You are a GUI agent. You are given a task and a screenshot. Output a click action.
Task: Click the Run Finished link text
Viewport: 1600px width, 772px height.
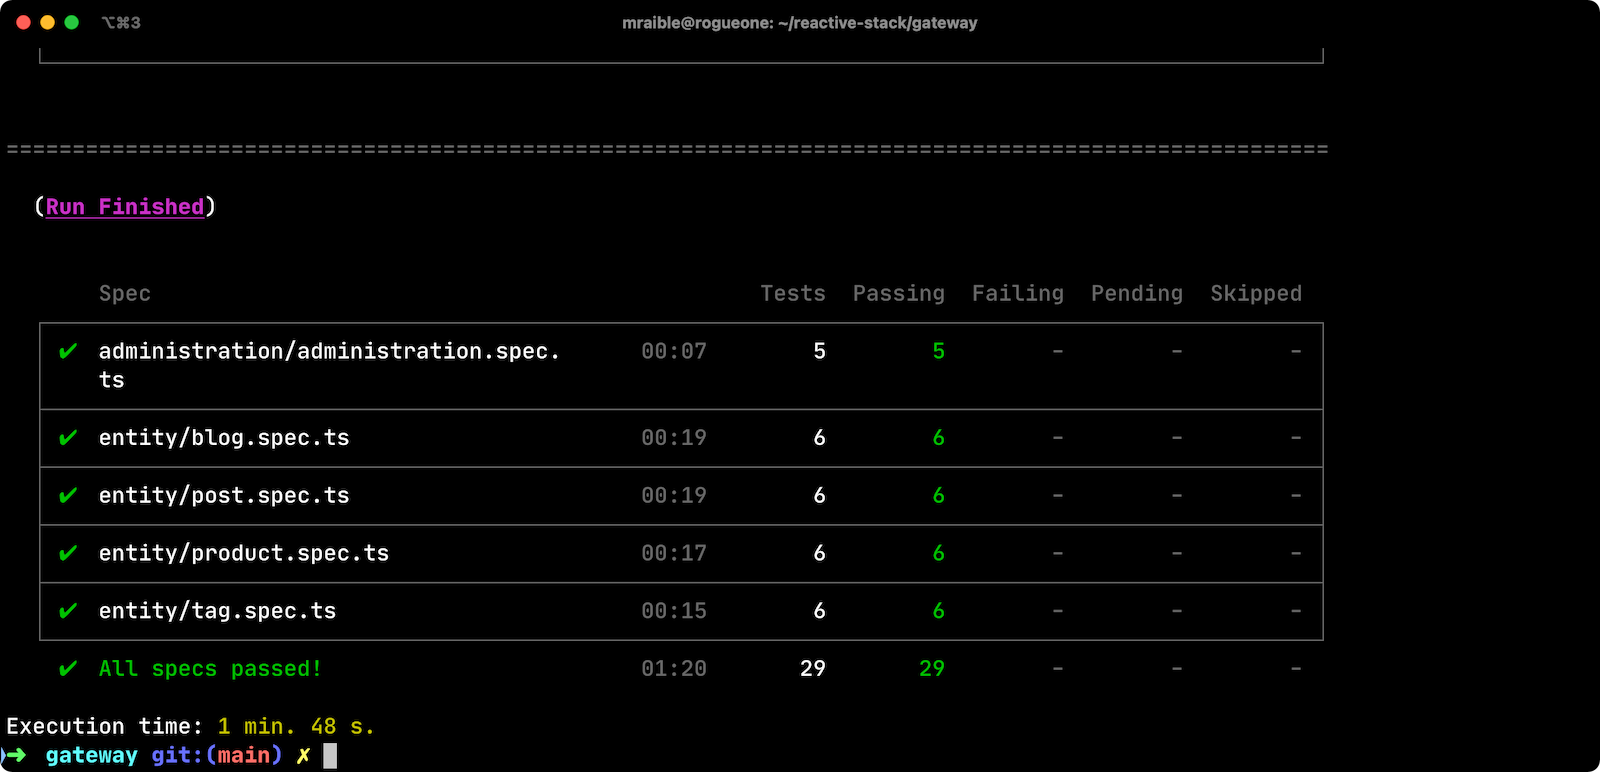tap(125, 207)
